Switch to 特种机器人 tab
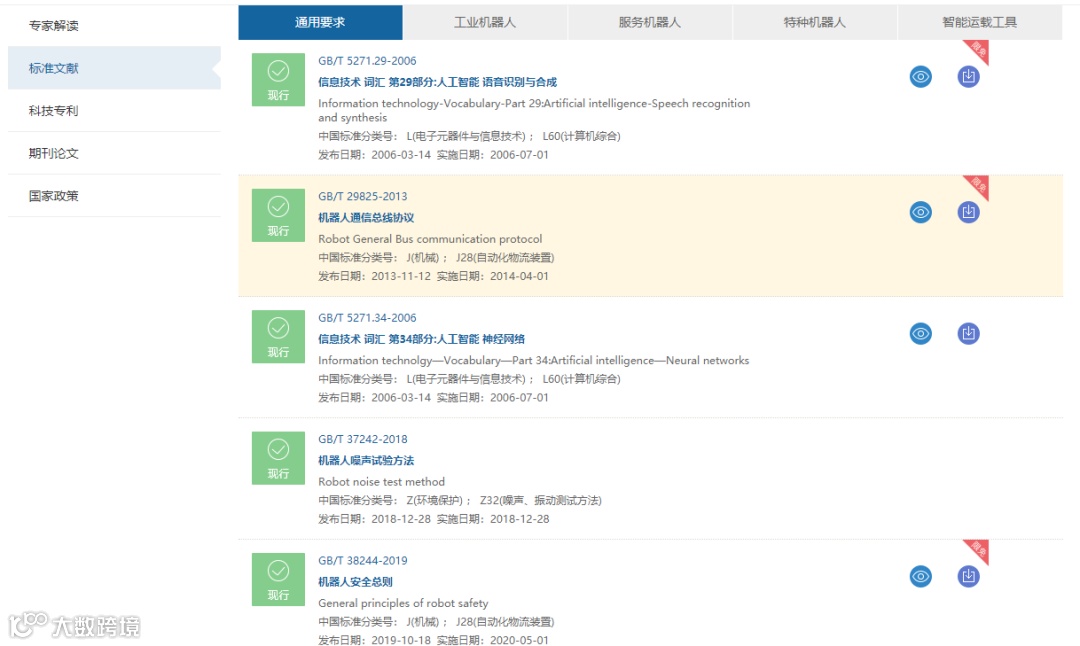 pos(814,22)
